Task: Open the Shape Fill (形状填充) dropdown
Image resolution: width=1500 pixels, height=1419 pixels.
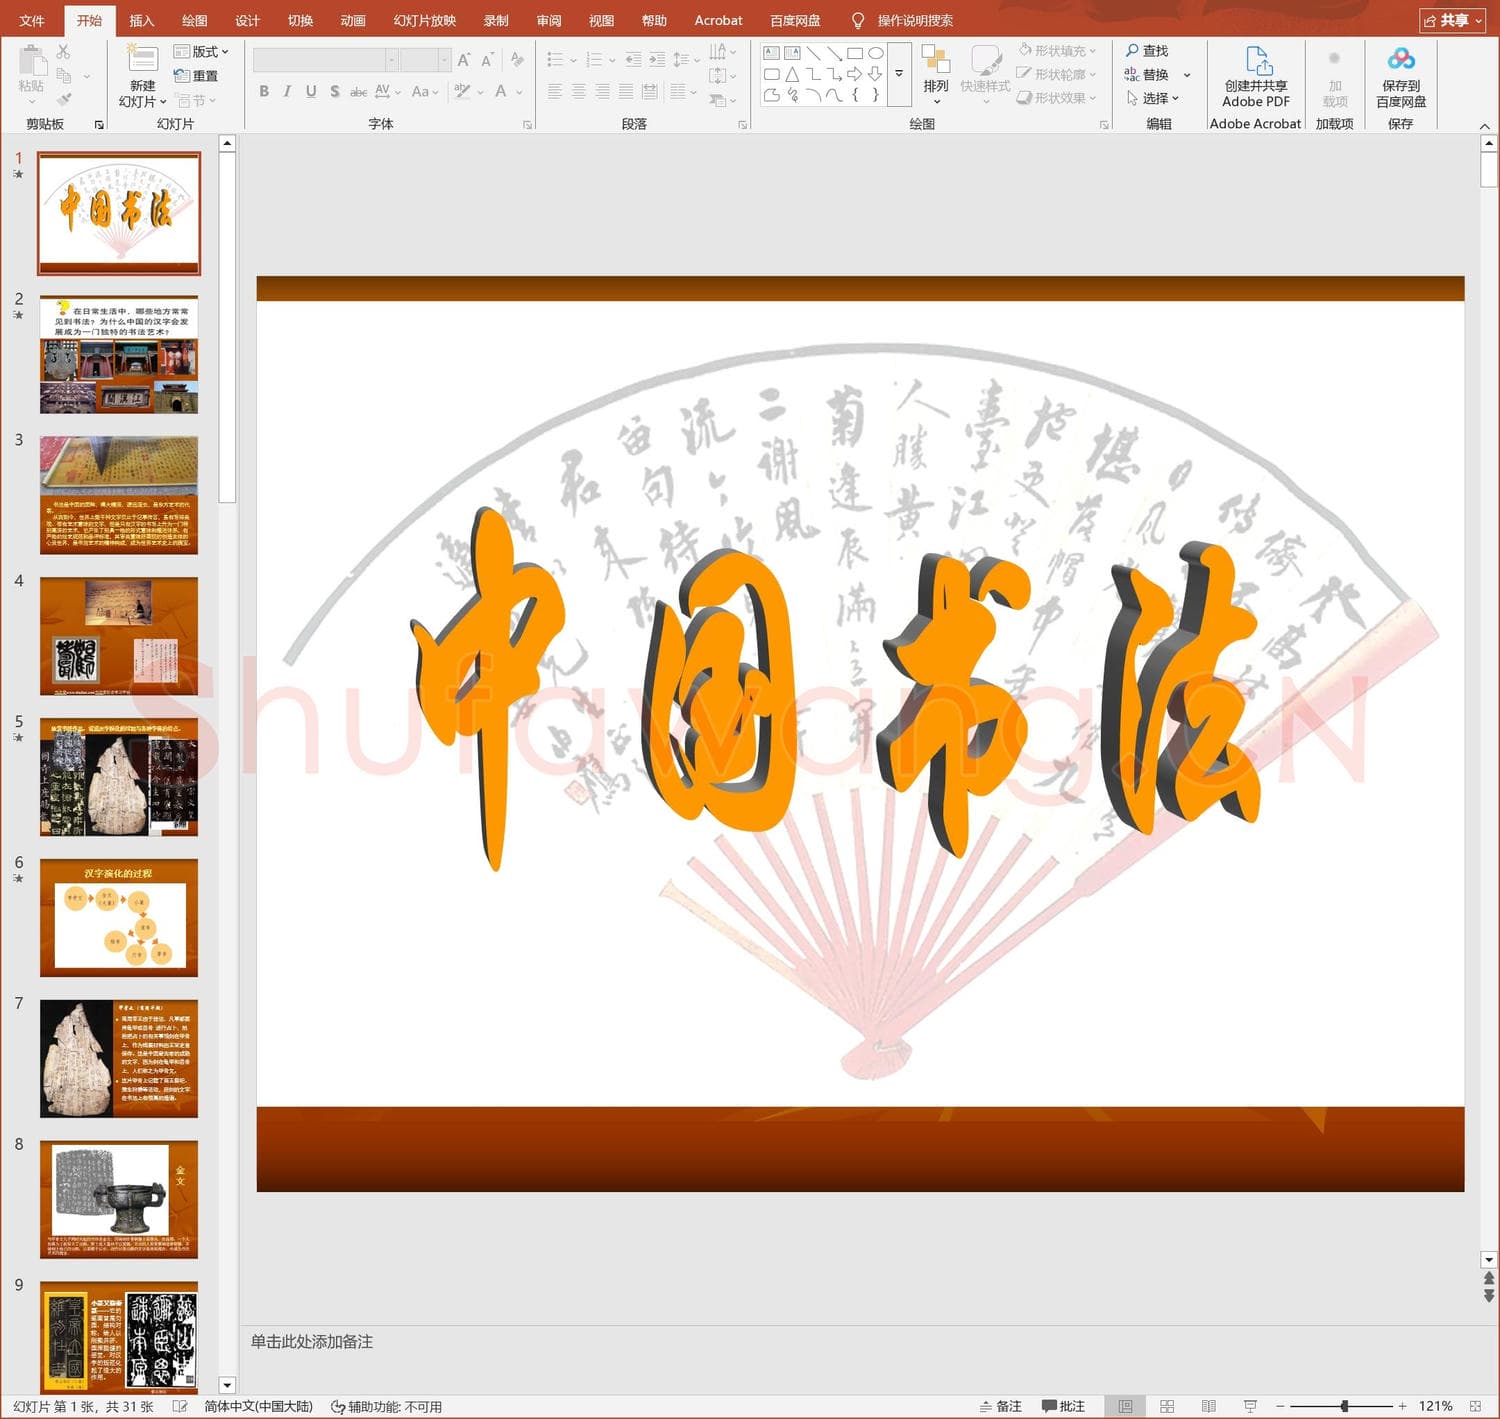Action: [x=1058, y=51]
